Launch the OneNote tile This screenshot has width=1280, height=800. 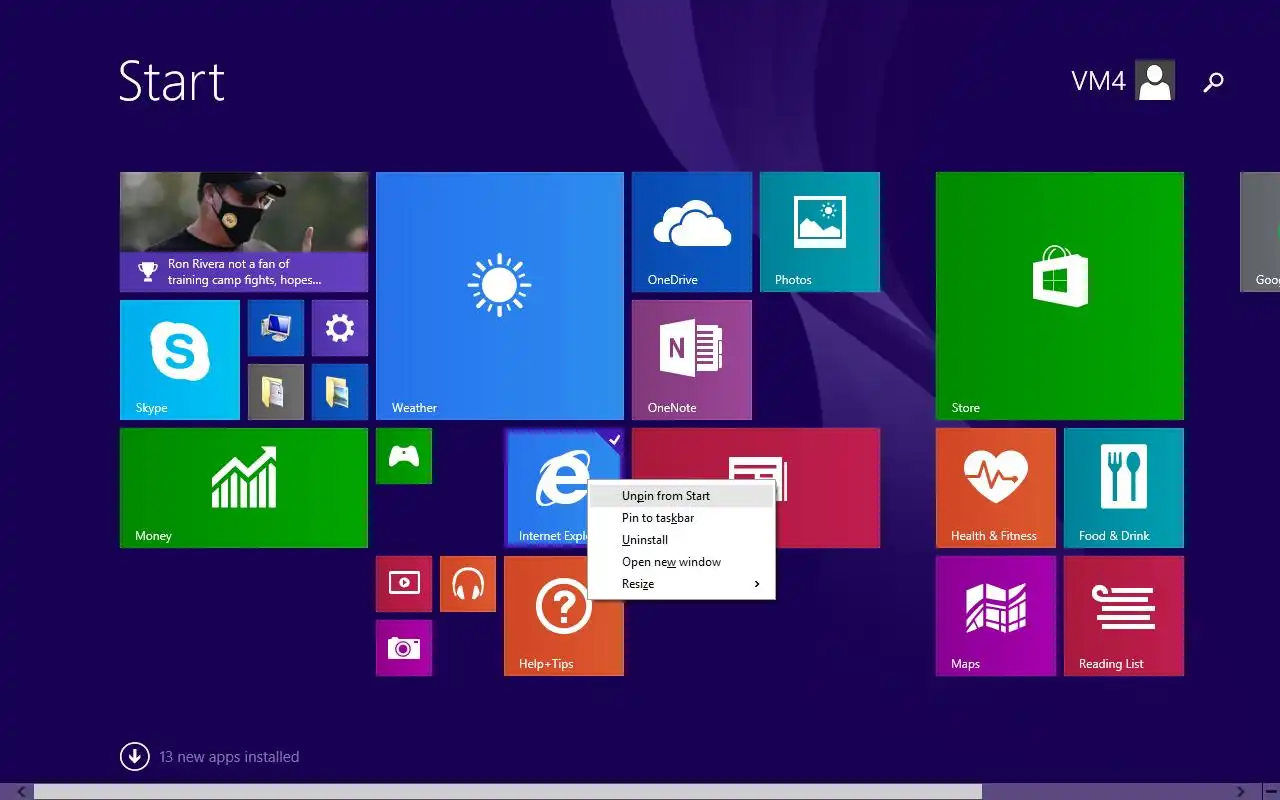coord(692,360)
